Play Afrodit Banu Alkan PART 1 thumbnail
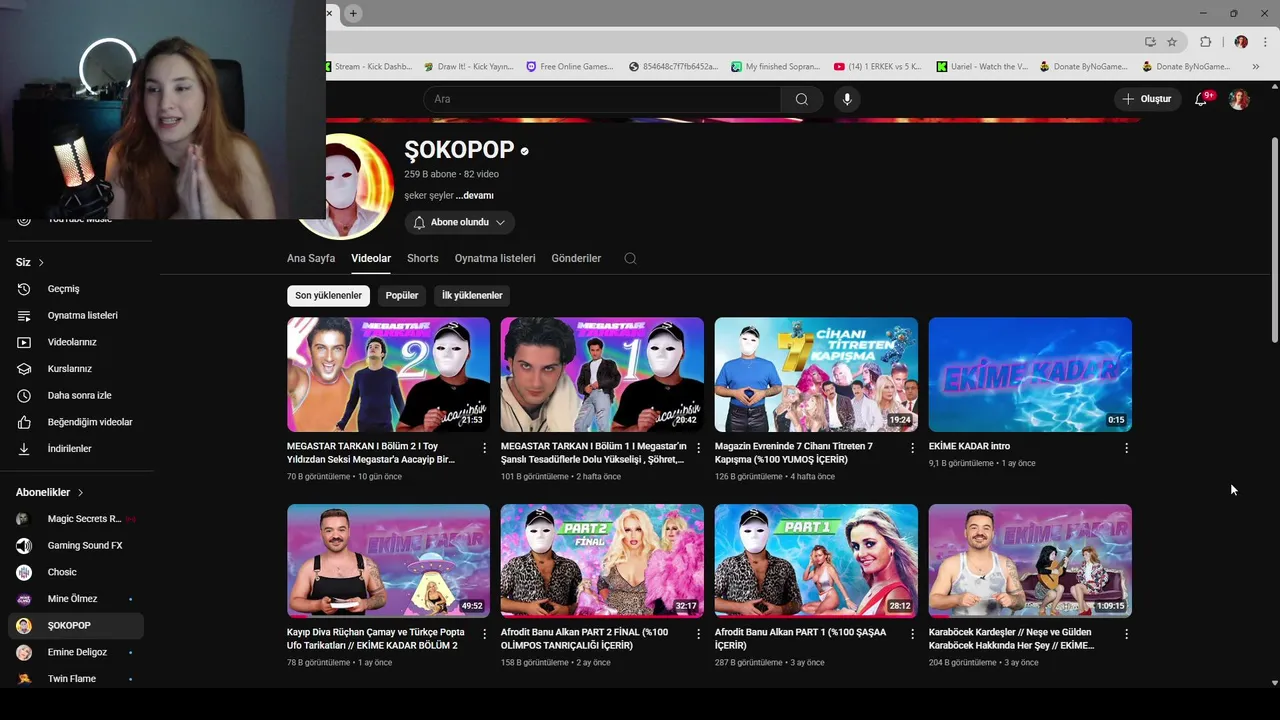Screen dimensions: 1280x720 coord(816,561)
